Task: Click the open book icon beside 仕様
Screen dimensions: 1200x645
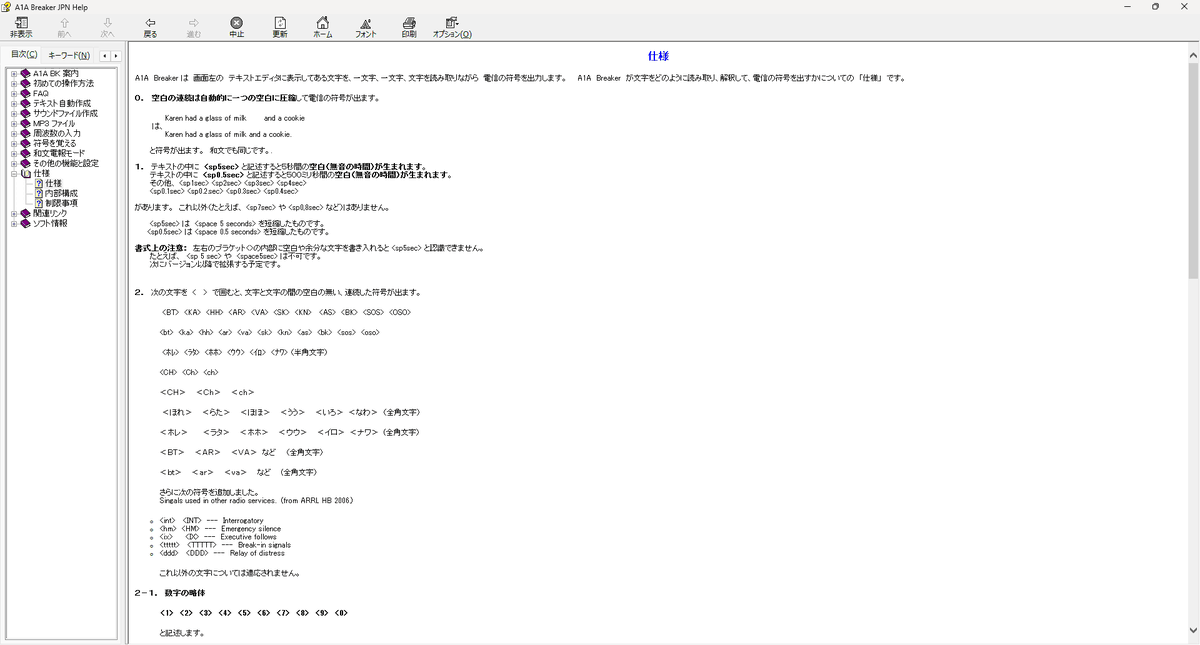Action: [x=25, y=173]
